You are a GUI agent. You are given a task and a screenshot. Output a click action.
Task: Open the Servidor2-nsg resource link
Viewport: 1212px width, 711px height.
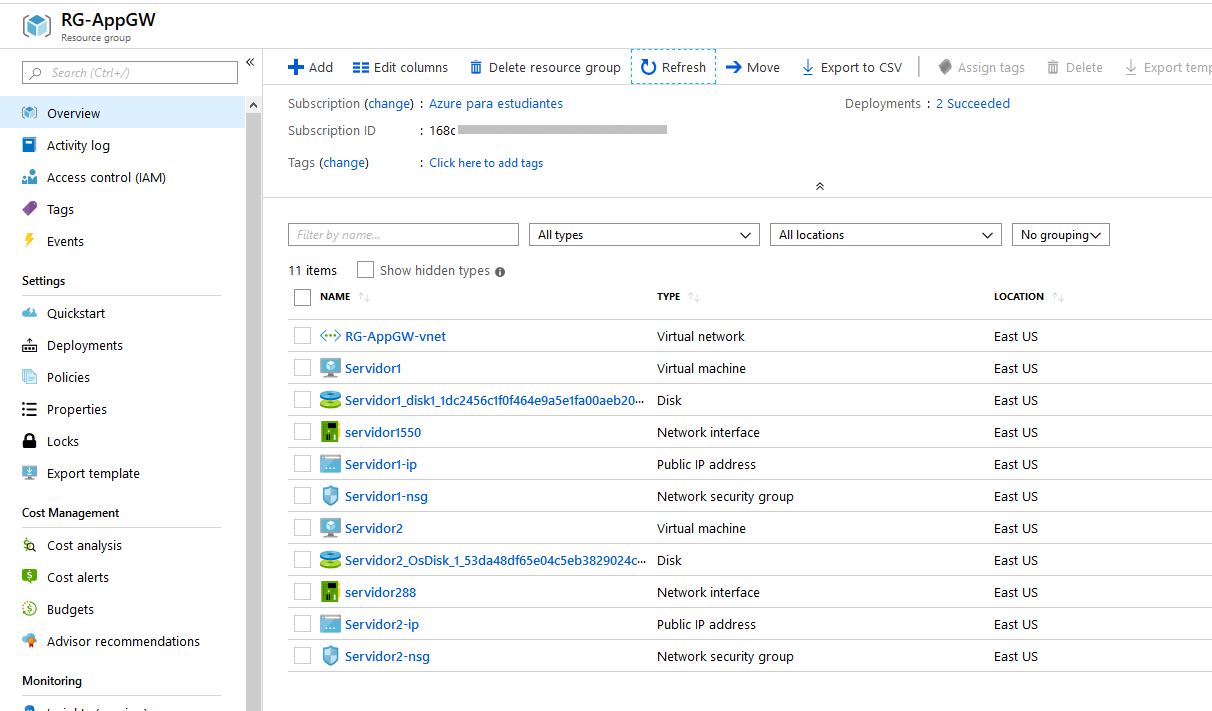click(x=387, y=656)
